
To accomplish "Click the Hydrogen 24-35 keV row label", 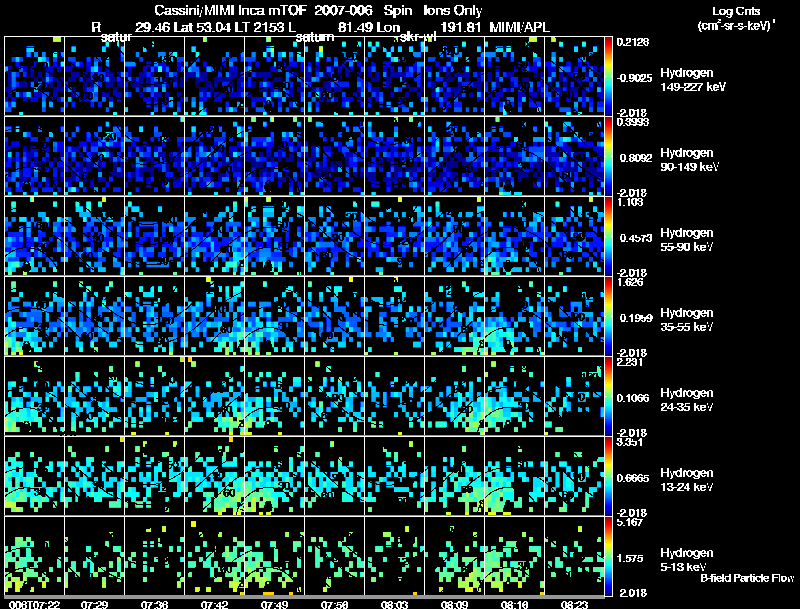I will (x=687, y=400).
